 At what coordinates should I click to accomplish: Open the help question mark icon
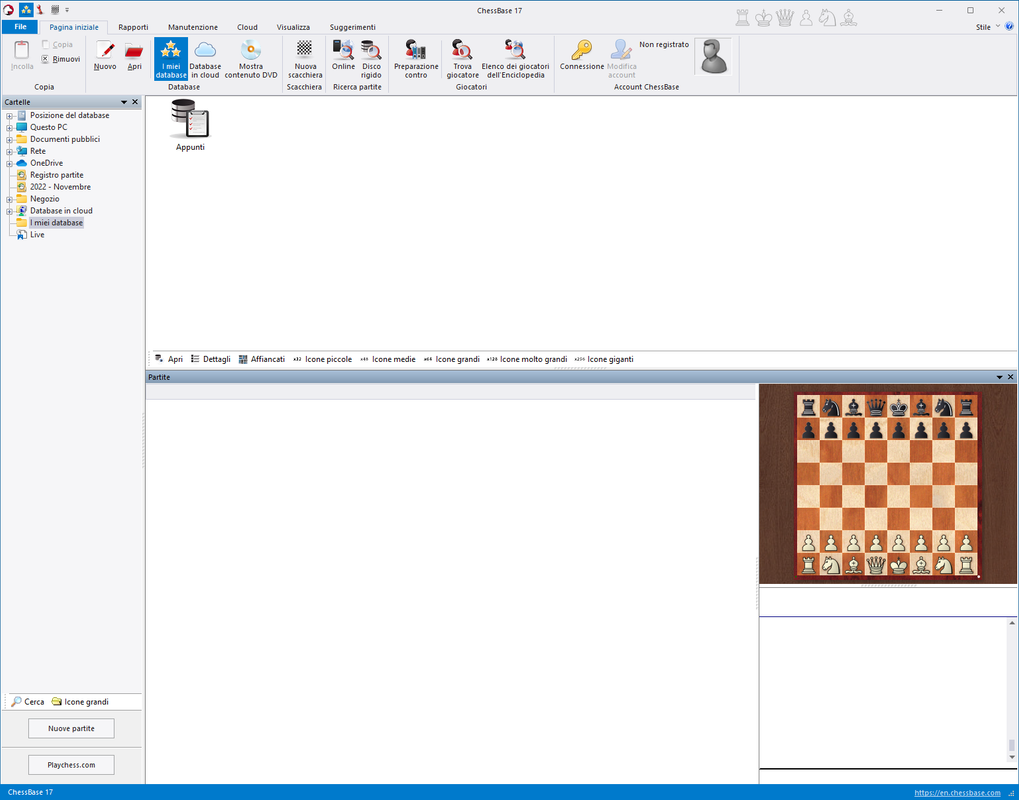click(1009, 27)
